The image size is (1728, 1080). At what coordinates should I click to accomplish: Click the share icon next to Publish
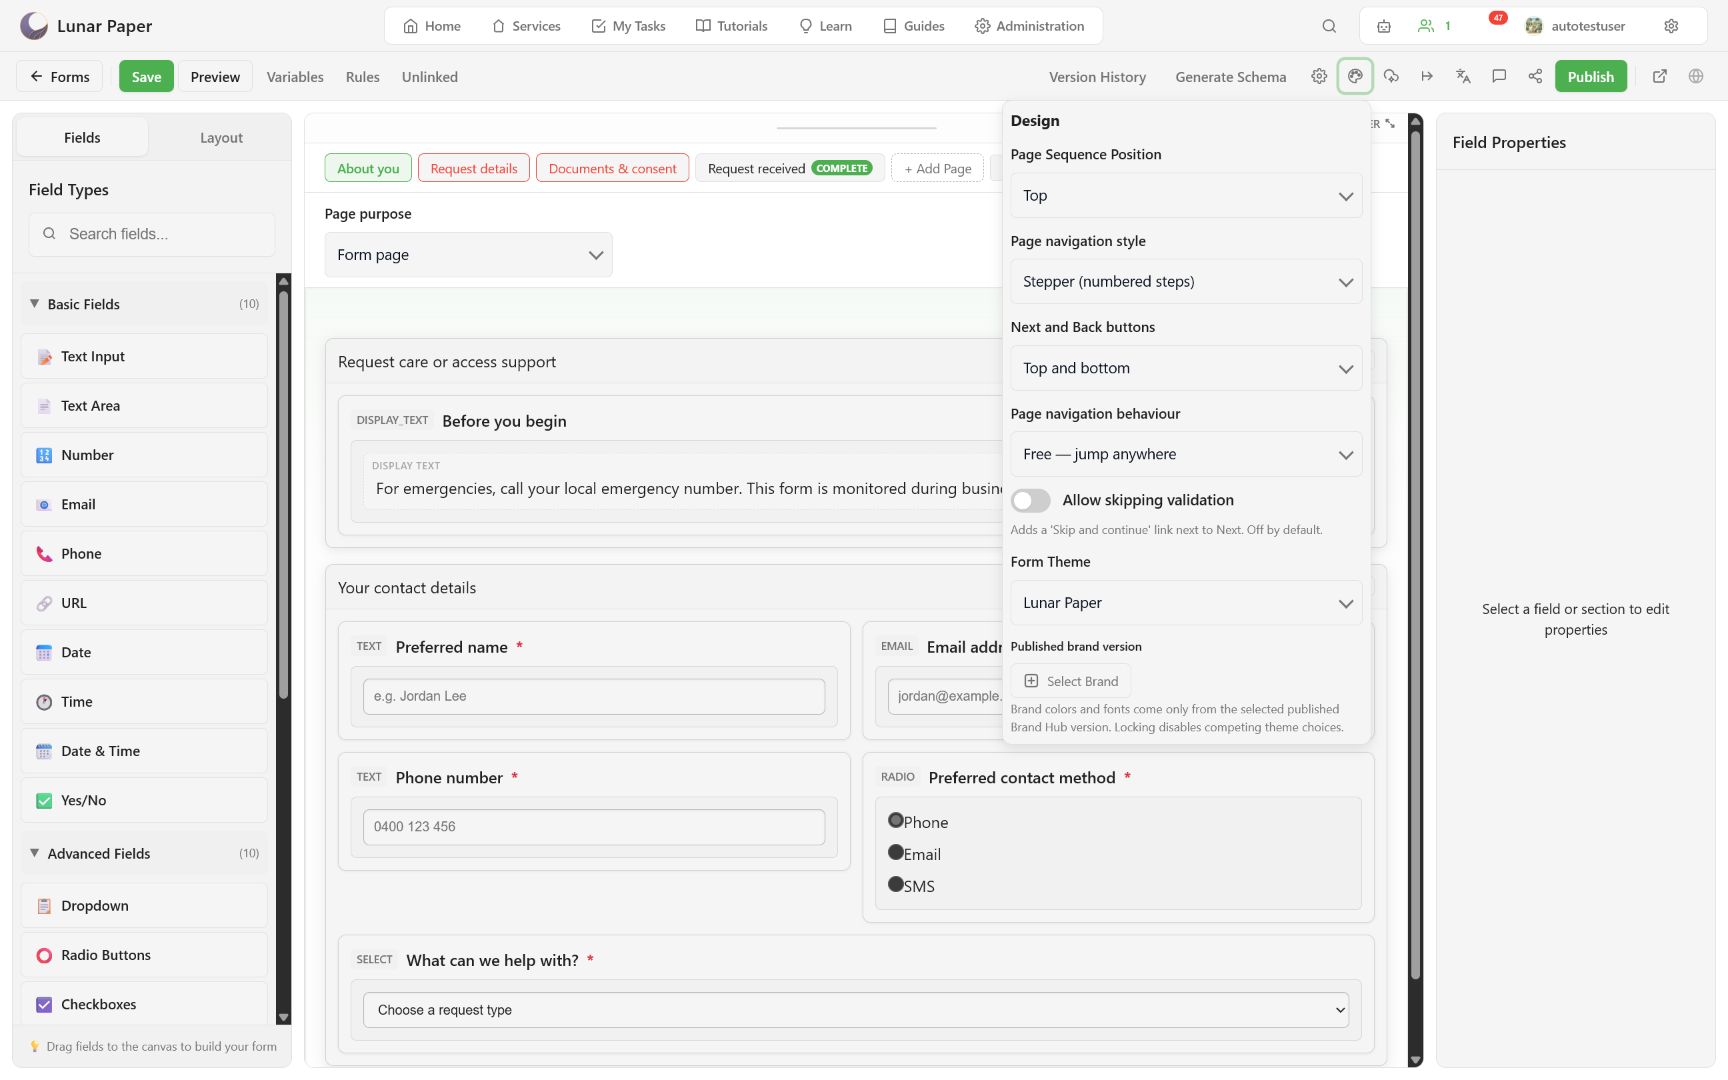(1535, 76)
